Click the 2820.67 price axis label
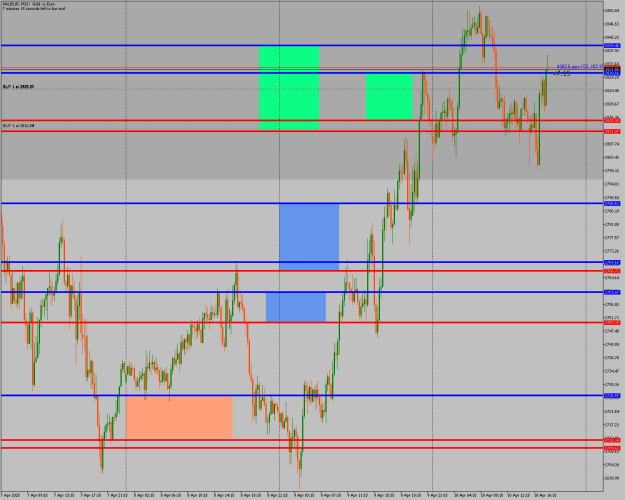625x500 pixels. click(x=612, y=104)
